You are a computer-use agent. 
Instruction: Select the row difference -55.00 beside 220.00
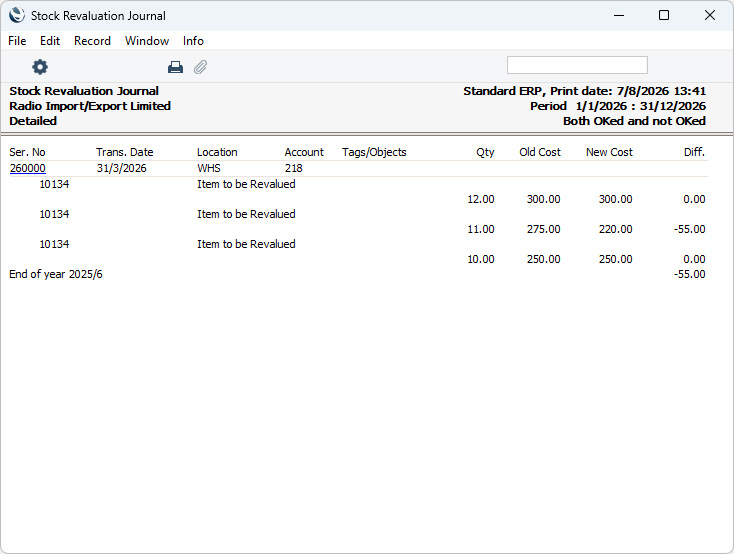click(690, 229)
